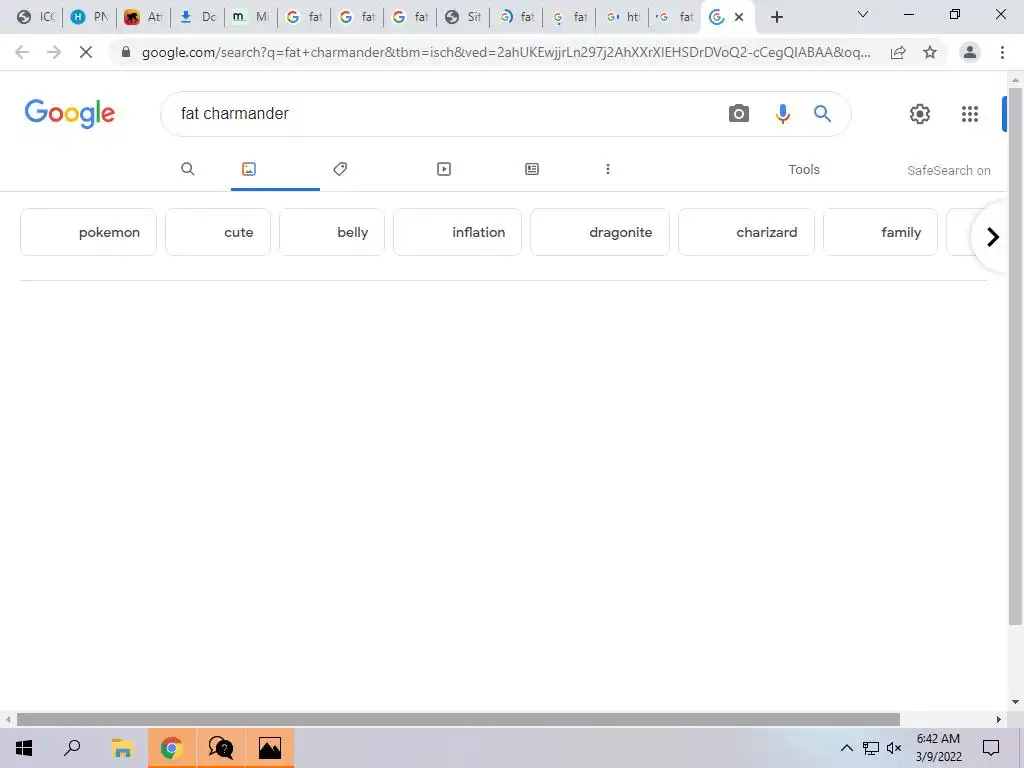Switch to the Do downloads tab

tap(197, 17)
